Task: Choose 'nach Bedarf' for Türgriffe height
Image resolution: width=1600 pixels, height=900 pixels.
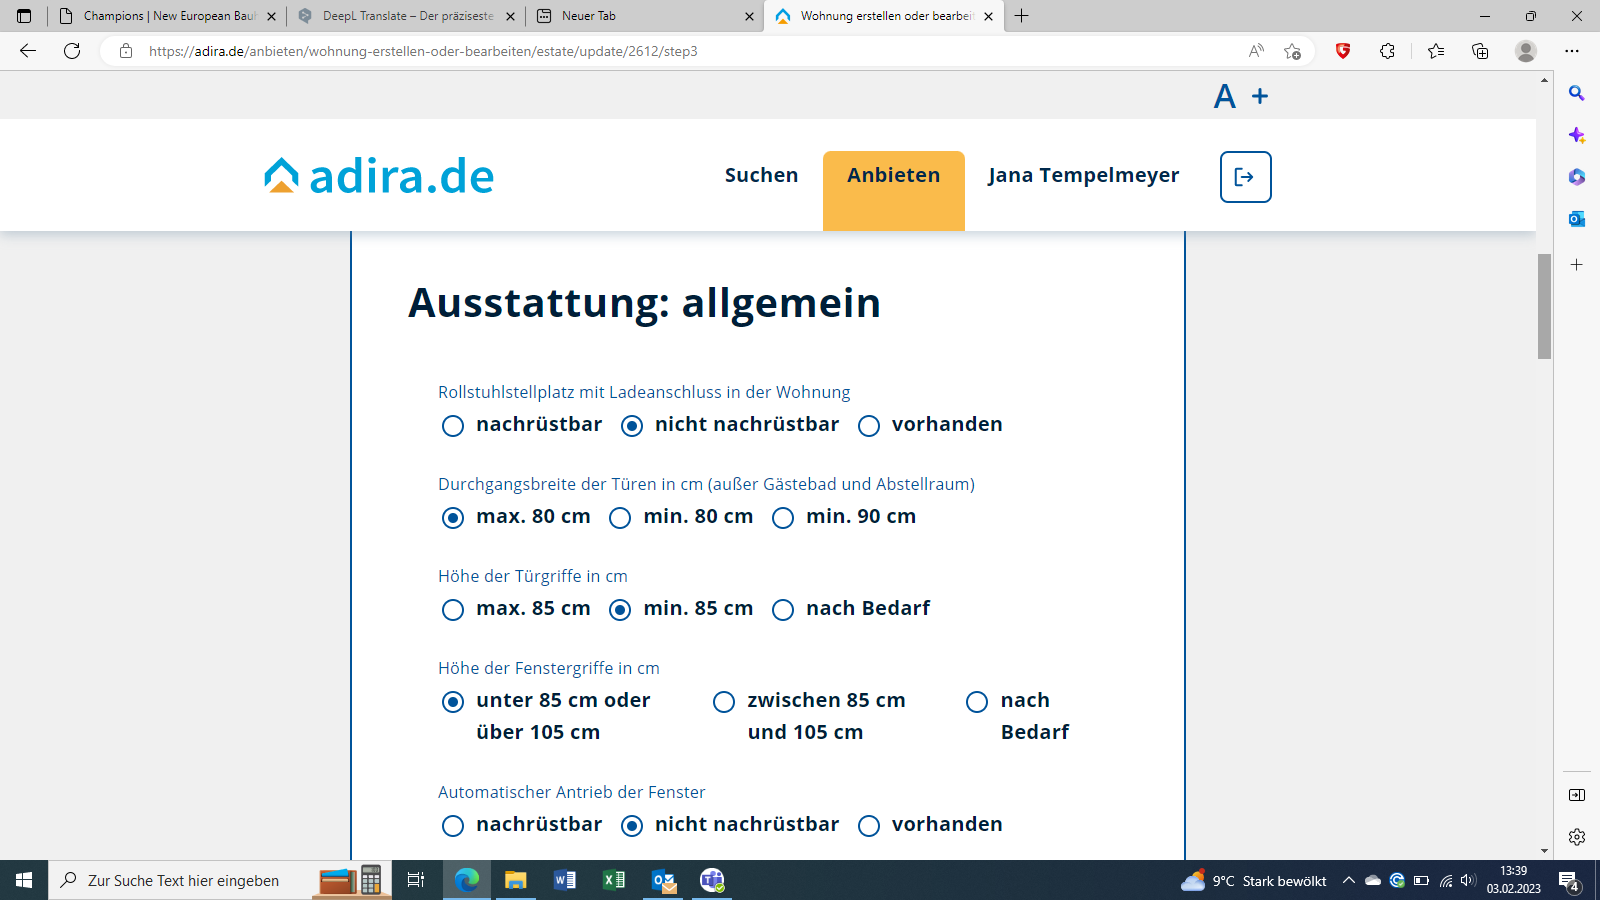Action: tap(783, 610)
